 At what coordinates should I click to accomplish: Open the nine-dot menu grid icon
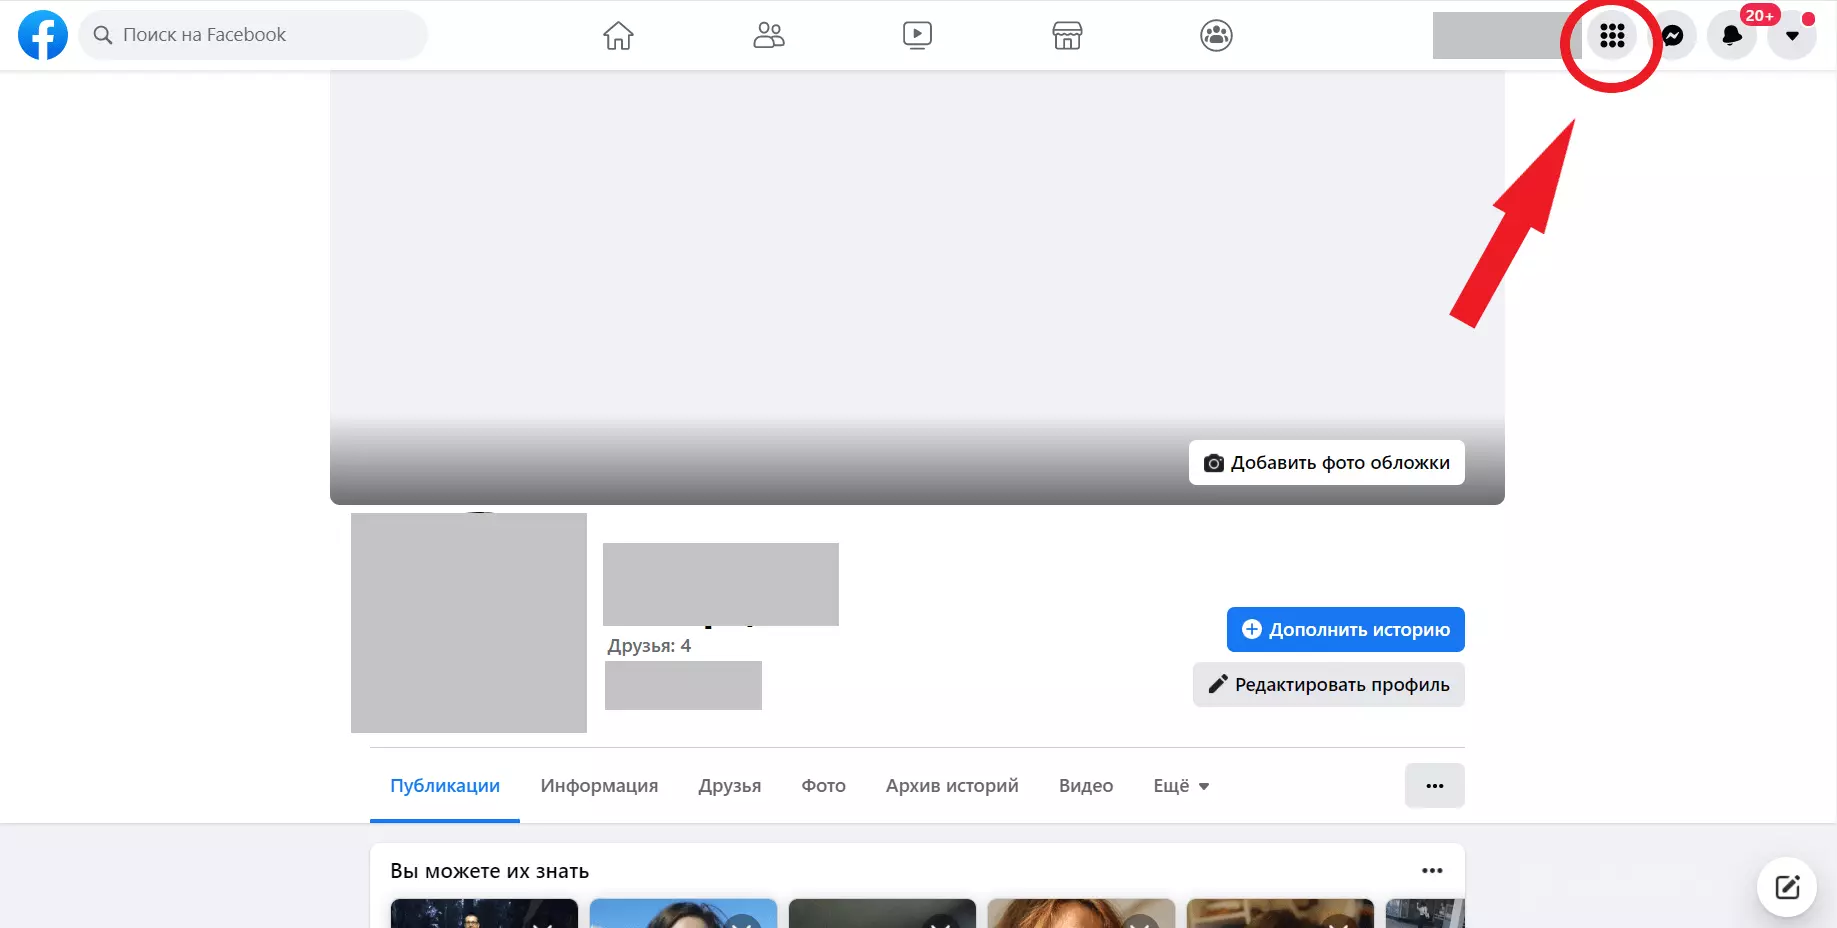tap(1612, 36)
